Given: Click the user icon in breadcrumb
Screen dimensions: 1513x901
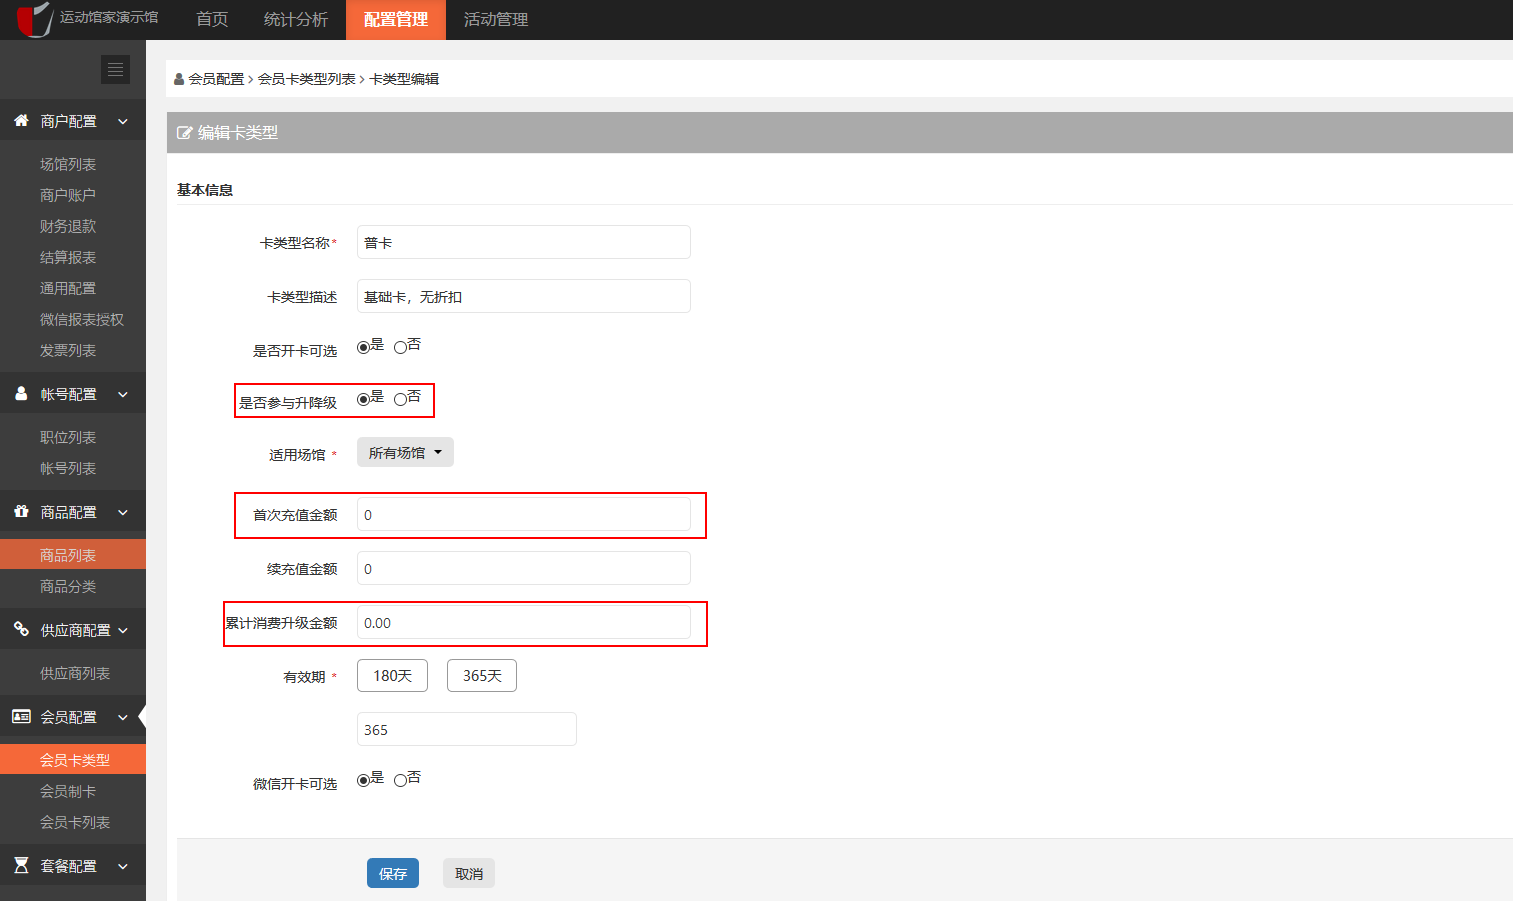Looking at the screenshot, I should coord(179,79).
